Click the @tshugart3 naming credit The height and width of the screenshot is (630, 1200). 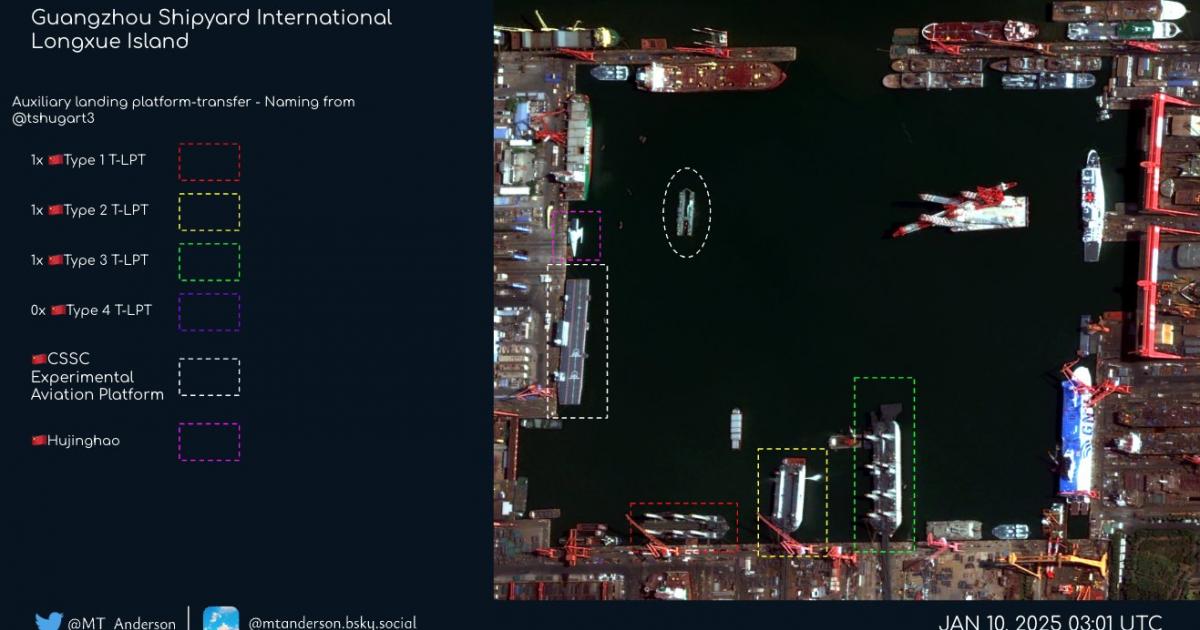click(x=50, y=118)
